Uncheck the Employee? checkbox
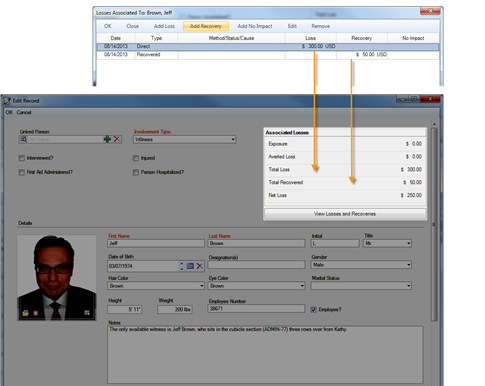 [x=313, y=310]
